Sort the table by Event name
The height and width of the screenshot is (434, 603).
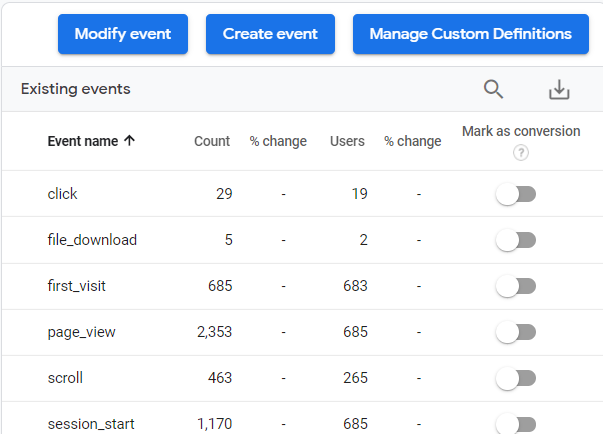[x=83, y=141]
